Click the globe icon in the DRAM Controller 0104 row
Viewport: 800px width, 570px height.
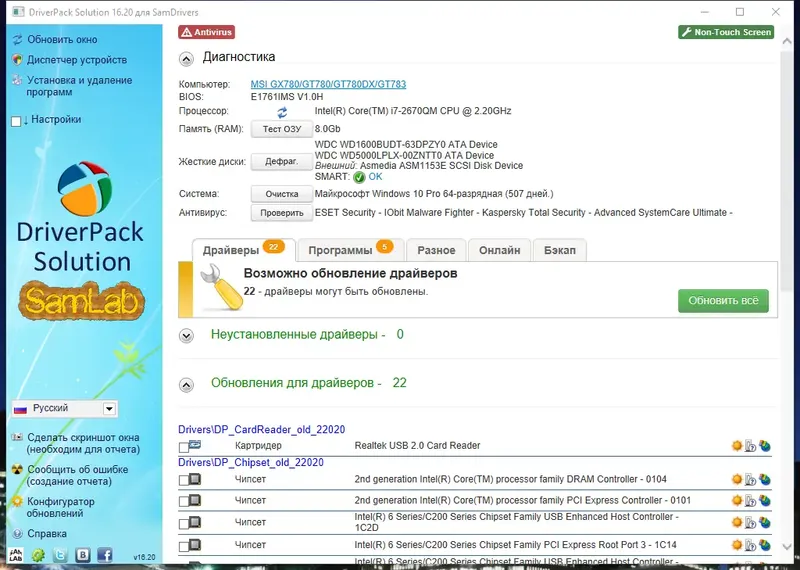click(764, 480)
